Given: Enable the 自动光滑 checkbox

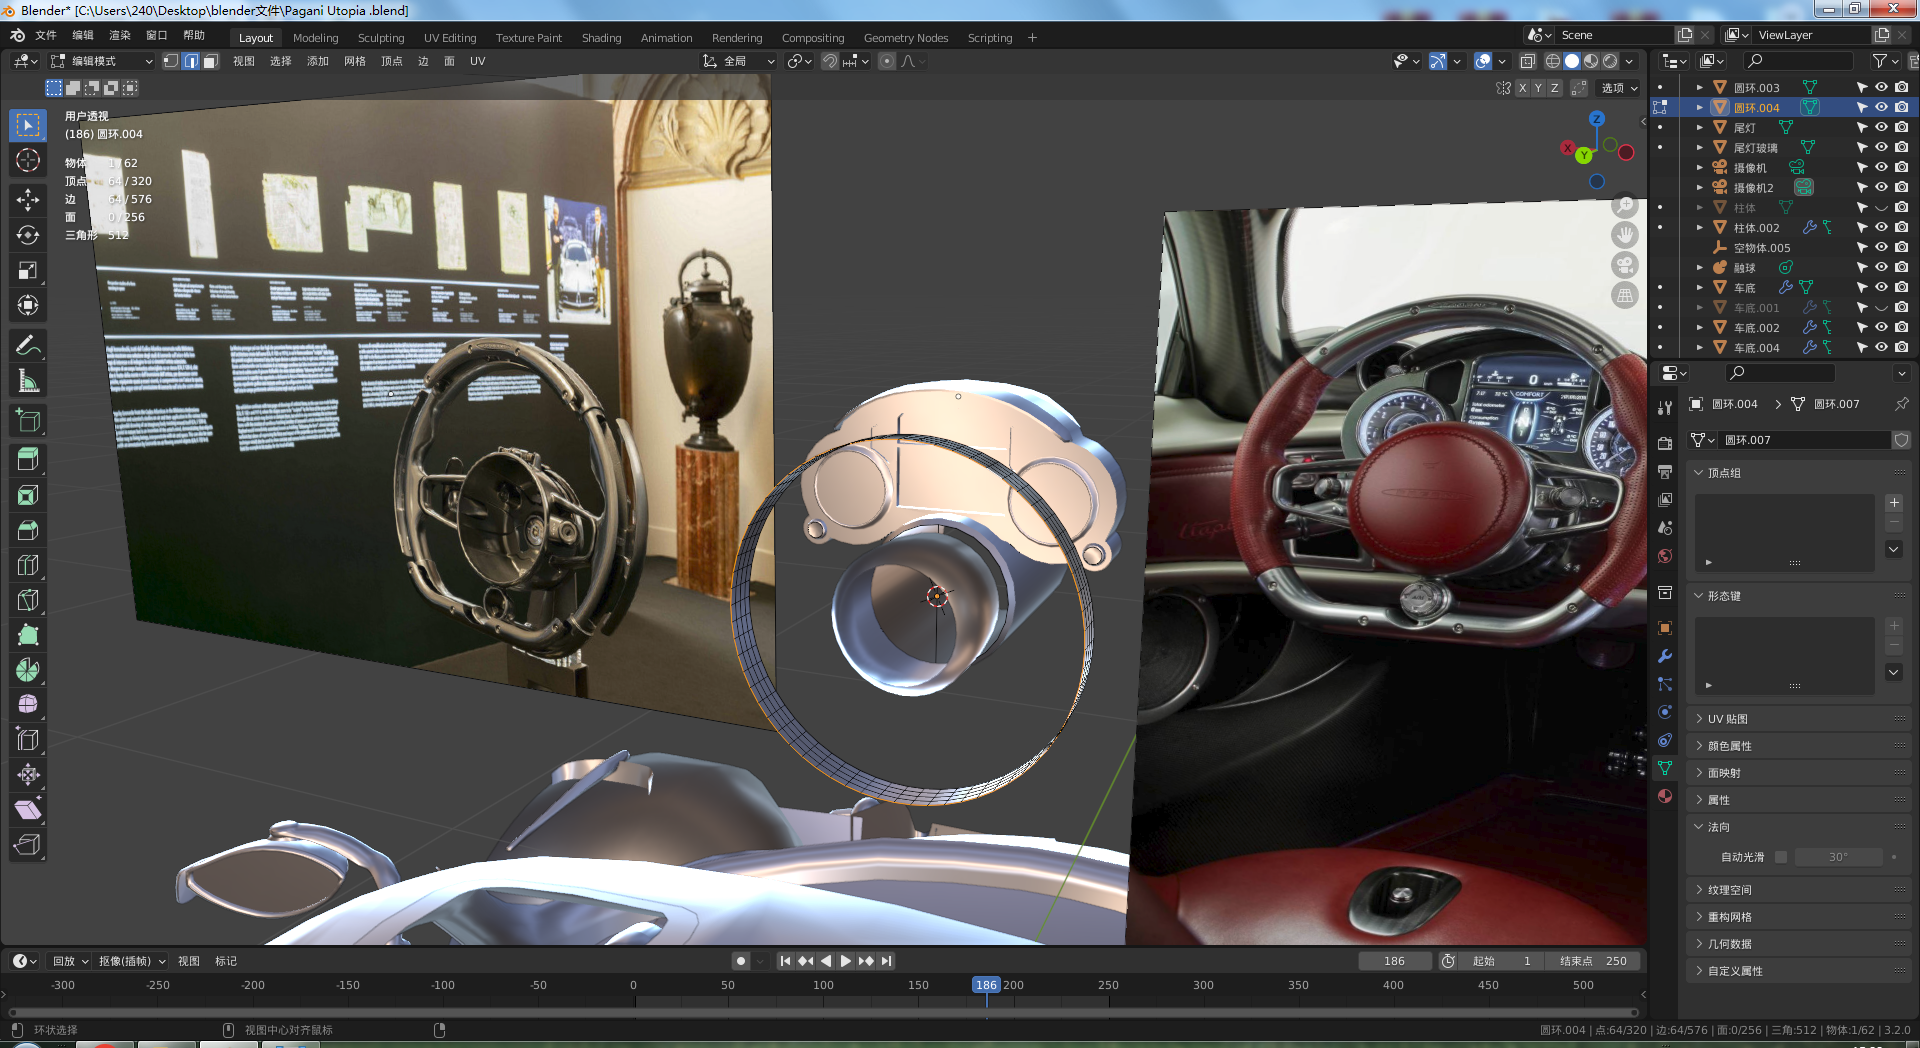Looking at the screenshot, I should coord(1781,857).
